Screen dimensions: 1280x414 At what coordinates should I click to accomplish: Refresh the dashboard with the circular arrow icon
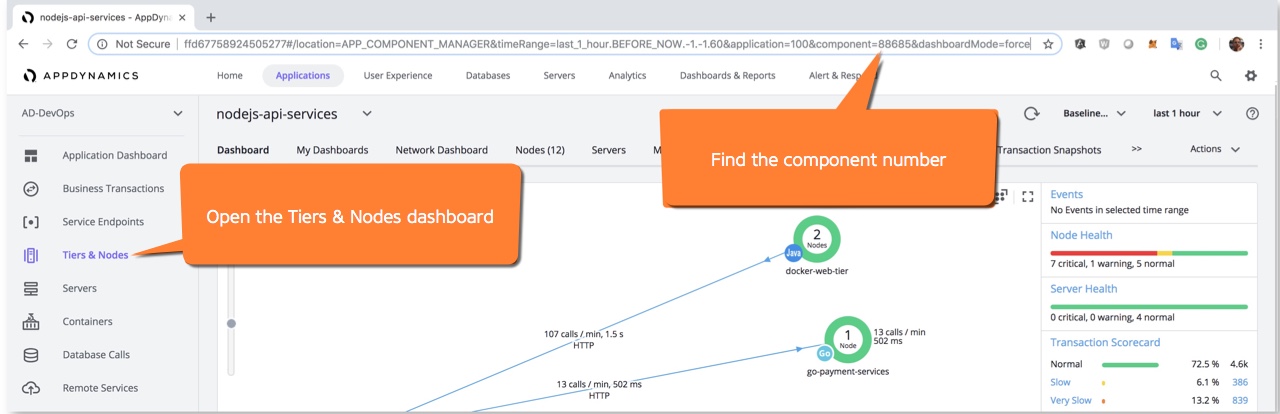[1033, 114]
